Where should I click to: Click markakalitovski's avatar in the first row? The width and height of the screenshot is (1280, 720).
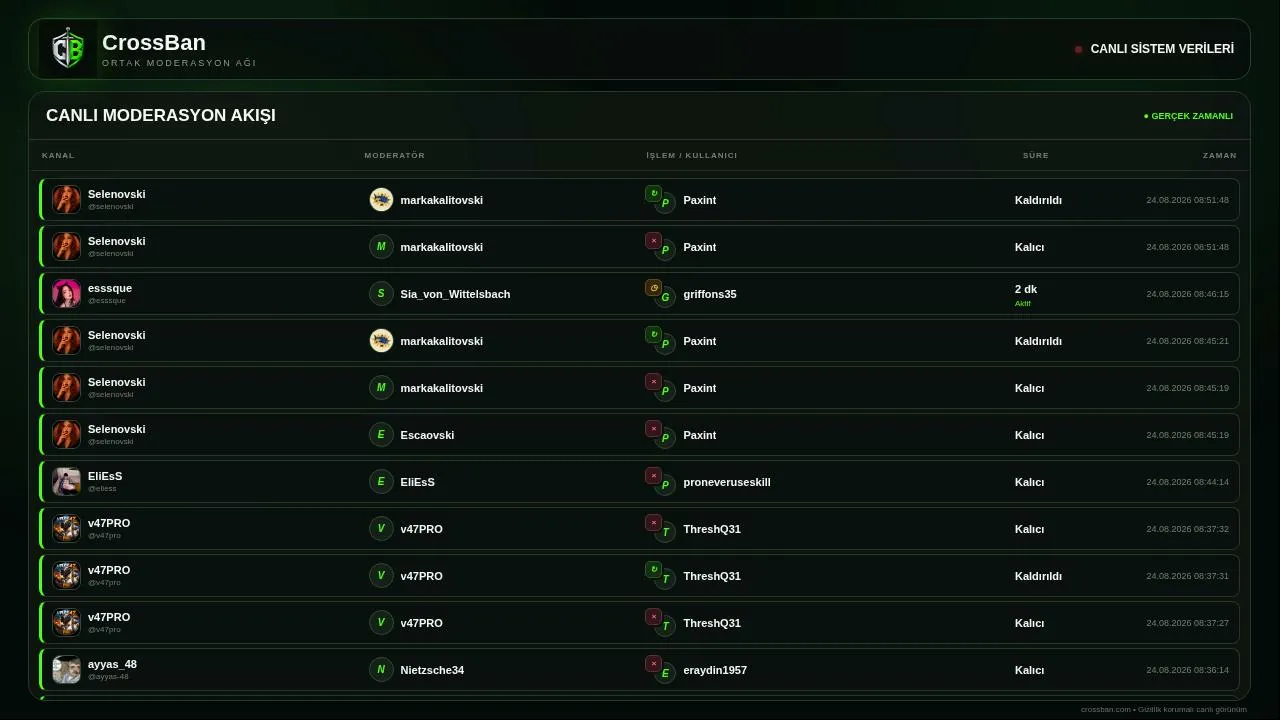point(381,200)
